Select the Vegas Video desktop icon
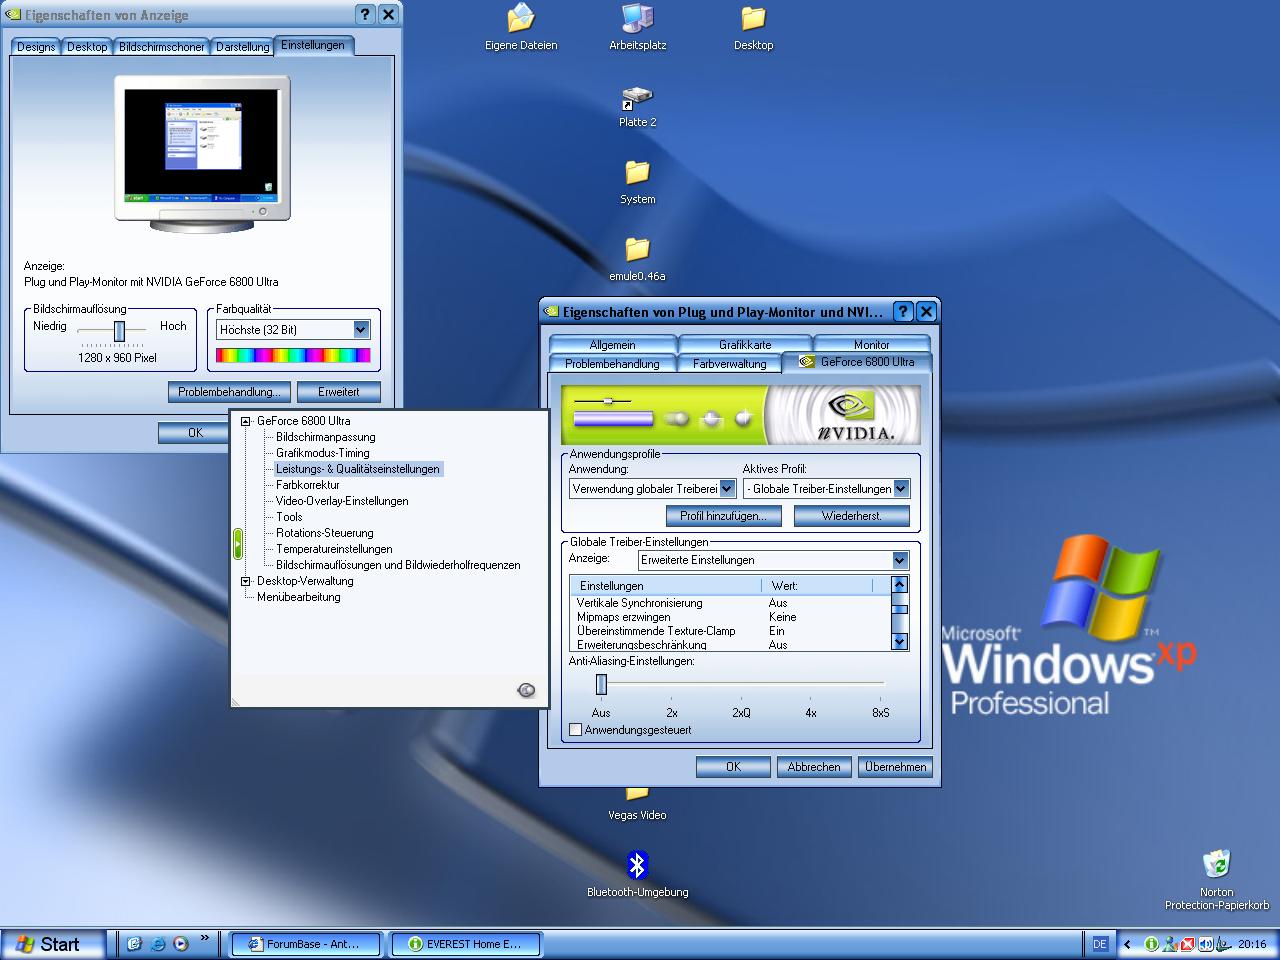The width and height of the screenshot is (1280, 960). [x=637, y=805]
